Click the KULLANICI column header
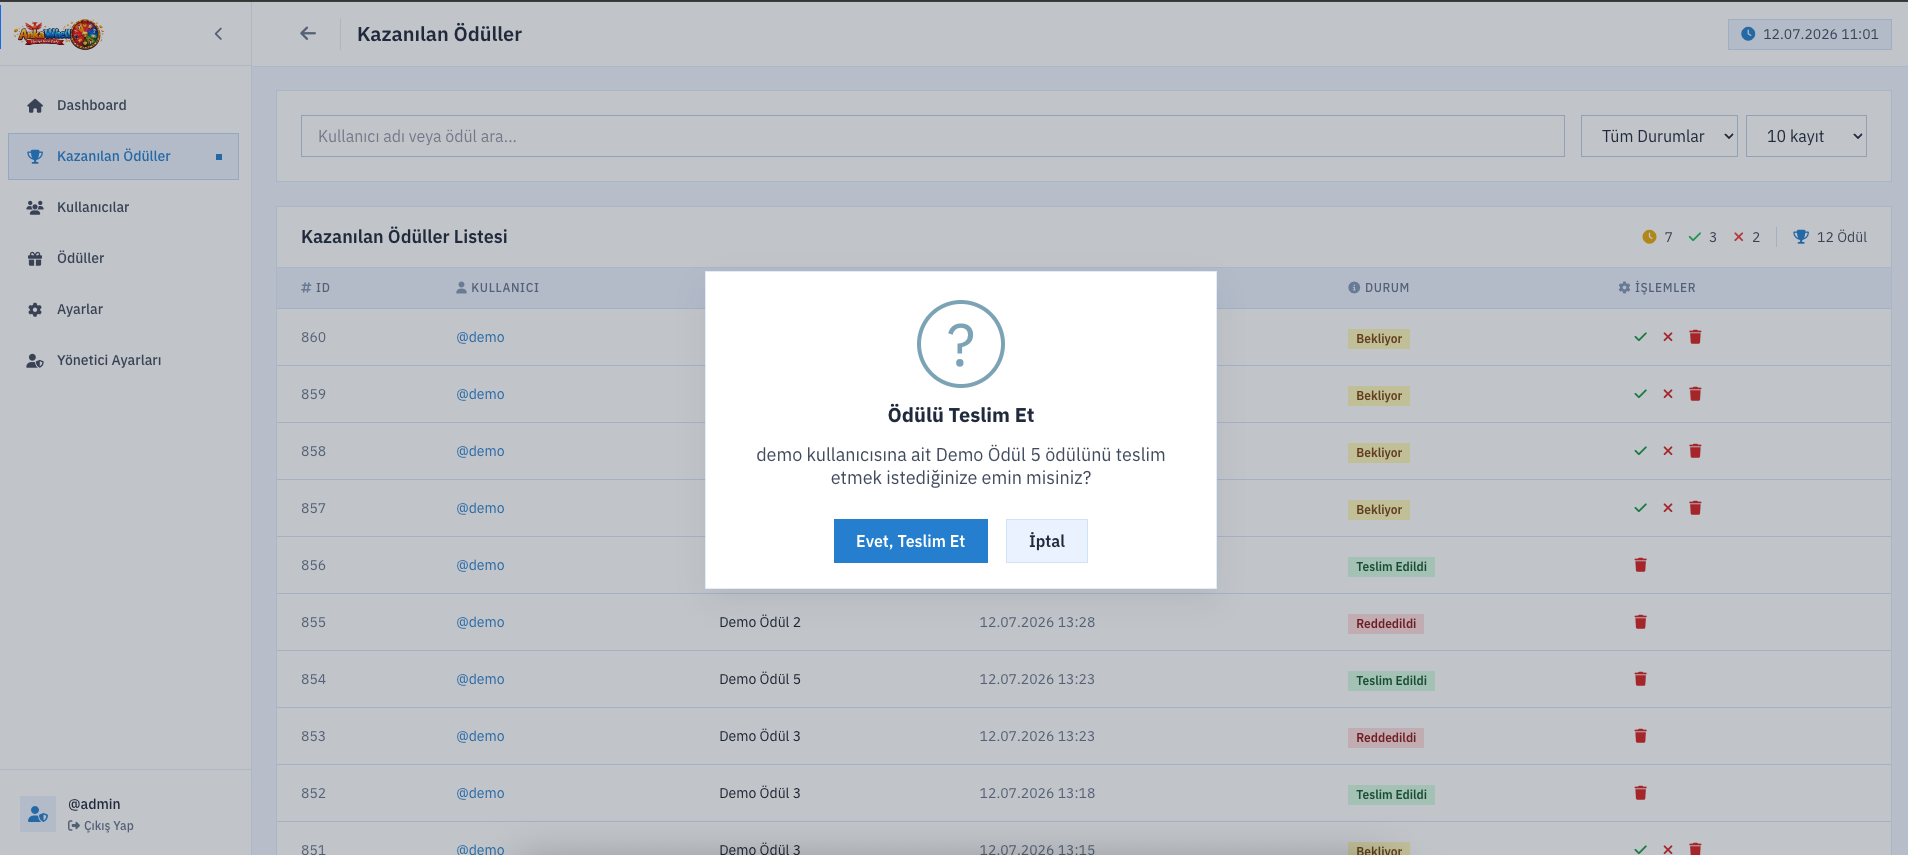 coord(497,288)
